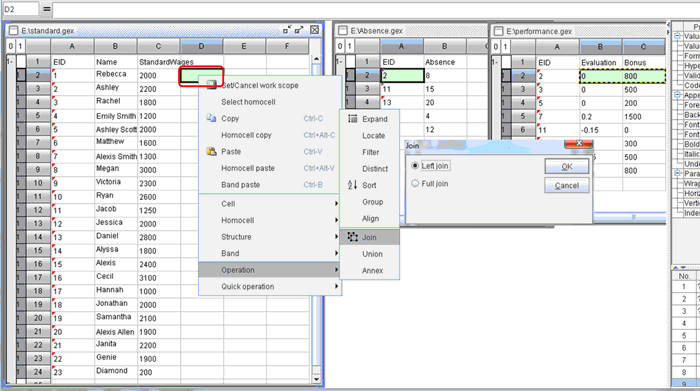Click the Set/Cancel work scope icon
700x391 pixels.
point(211,84)
